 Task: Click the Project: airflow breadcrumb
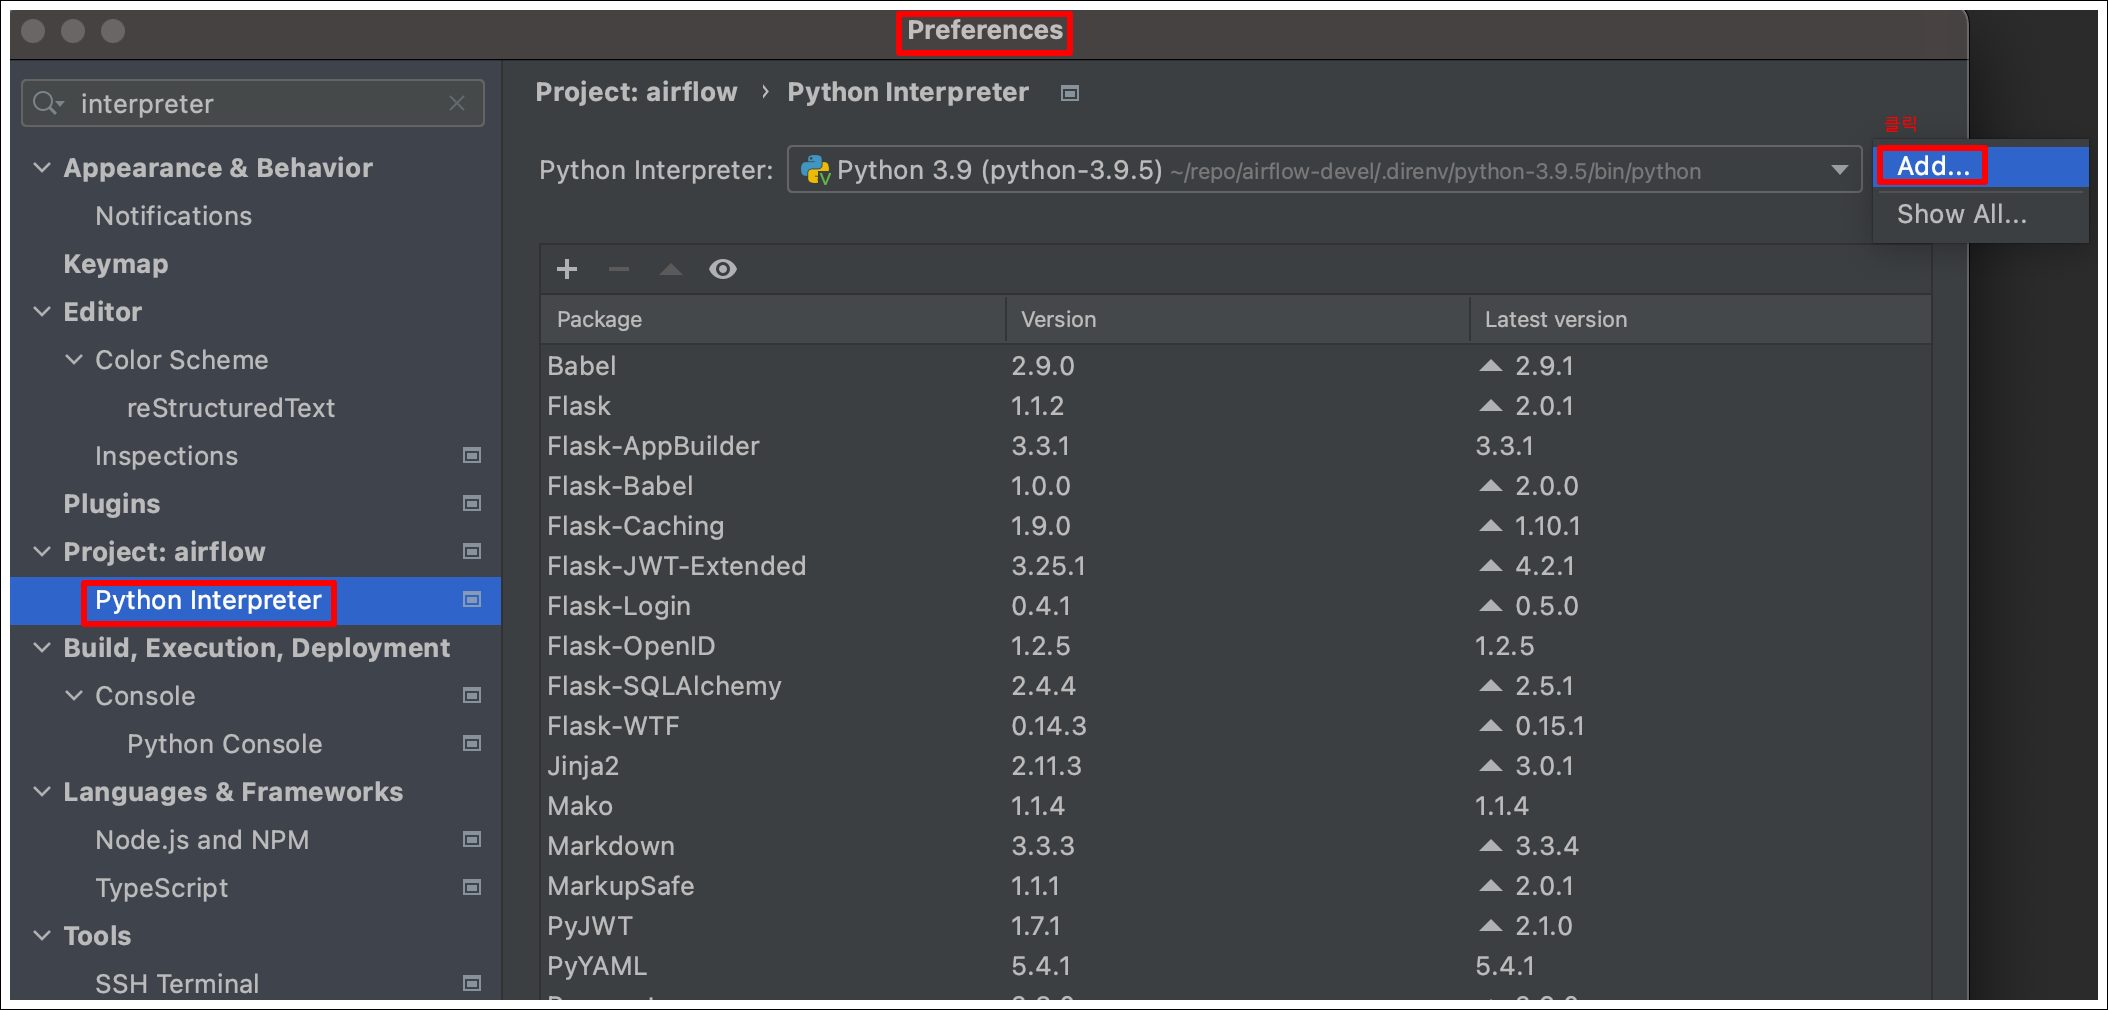point(636,92)
